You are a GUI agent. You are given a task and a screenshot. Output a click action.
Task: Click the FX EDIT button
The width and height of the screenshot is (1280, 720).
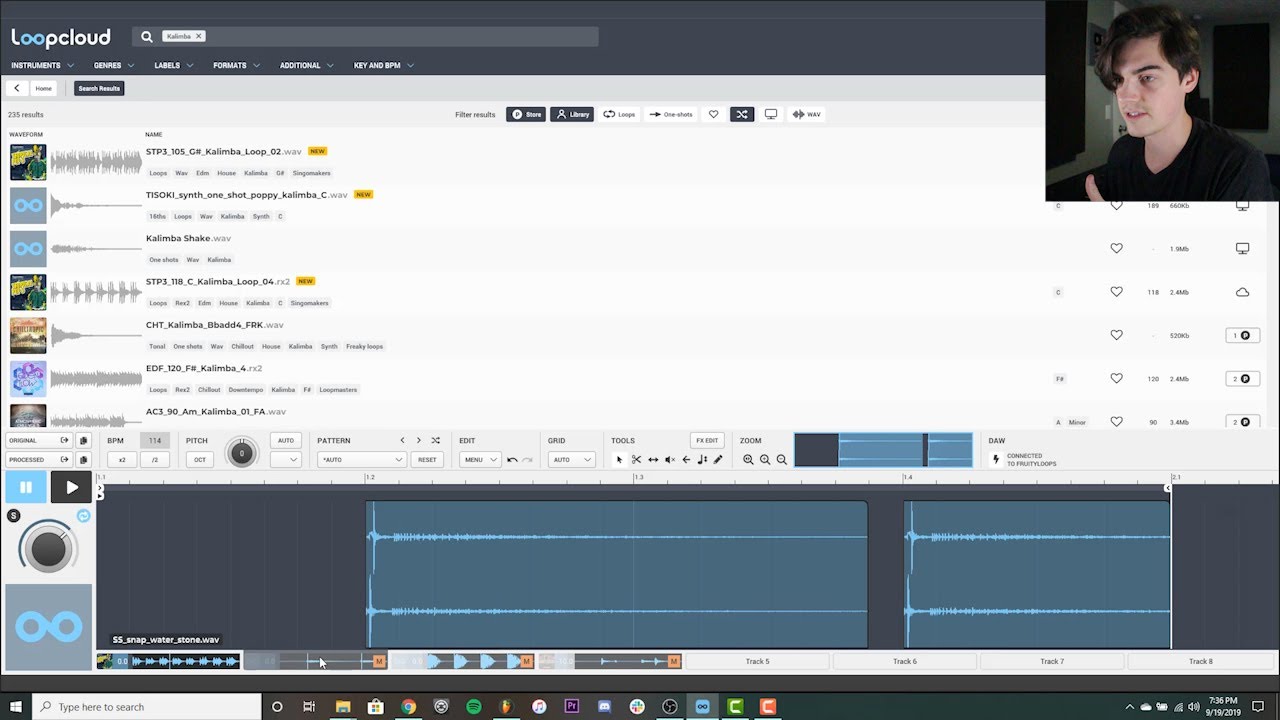707,441
